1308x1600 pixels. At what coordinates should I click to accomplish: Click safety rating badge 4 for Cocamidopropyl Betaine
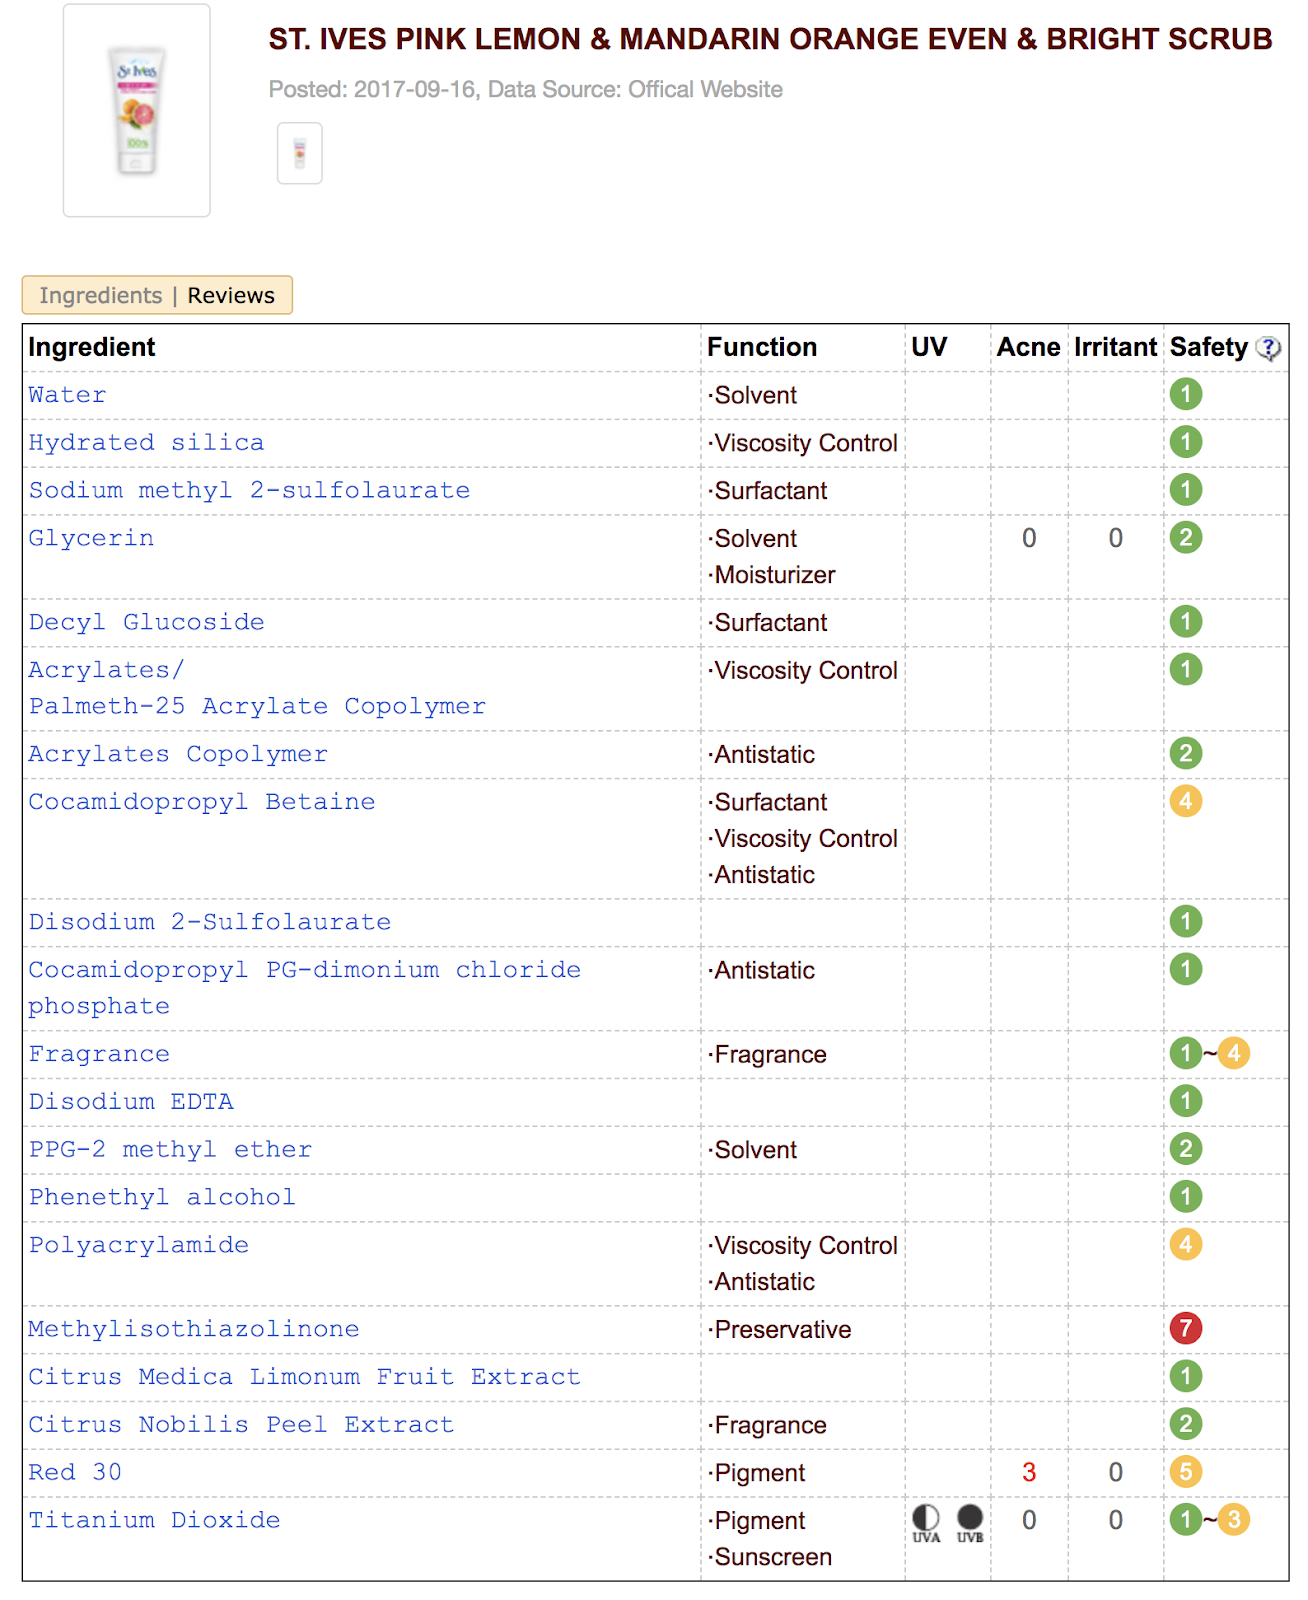[x=1186, y=801]
